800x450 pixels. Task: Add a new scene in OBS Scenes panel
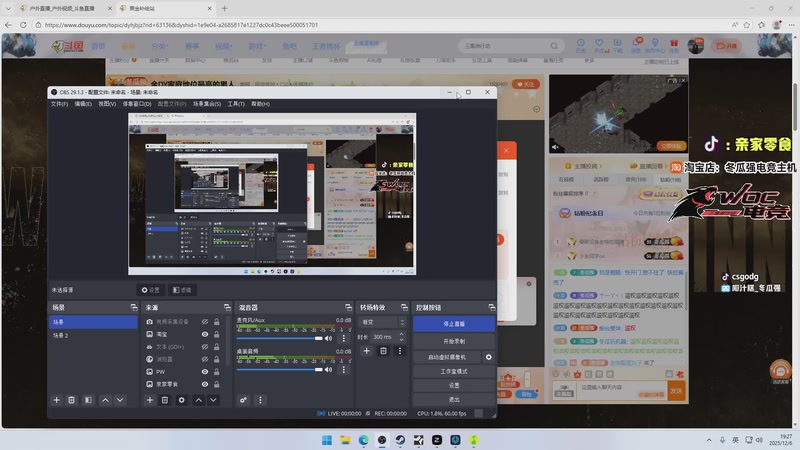[57, 400]
